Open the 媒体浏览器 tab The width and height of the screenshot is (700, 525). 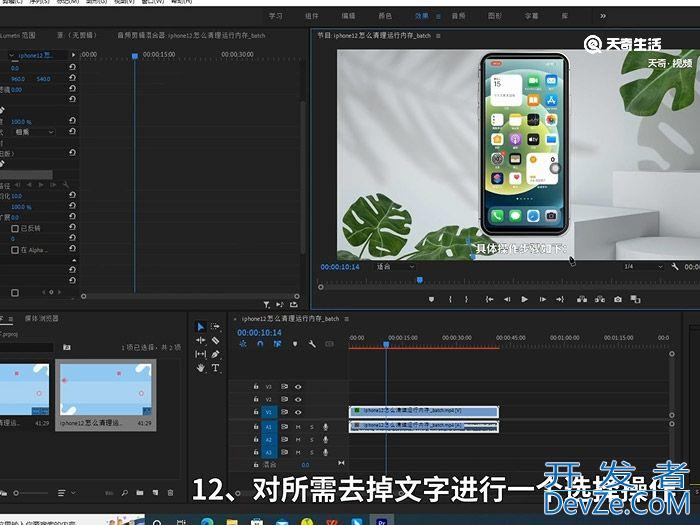[42, 318]
